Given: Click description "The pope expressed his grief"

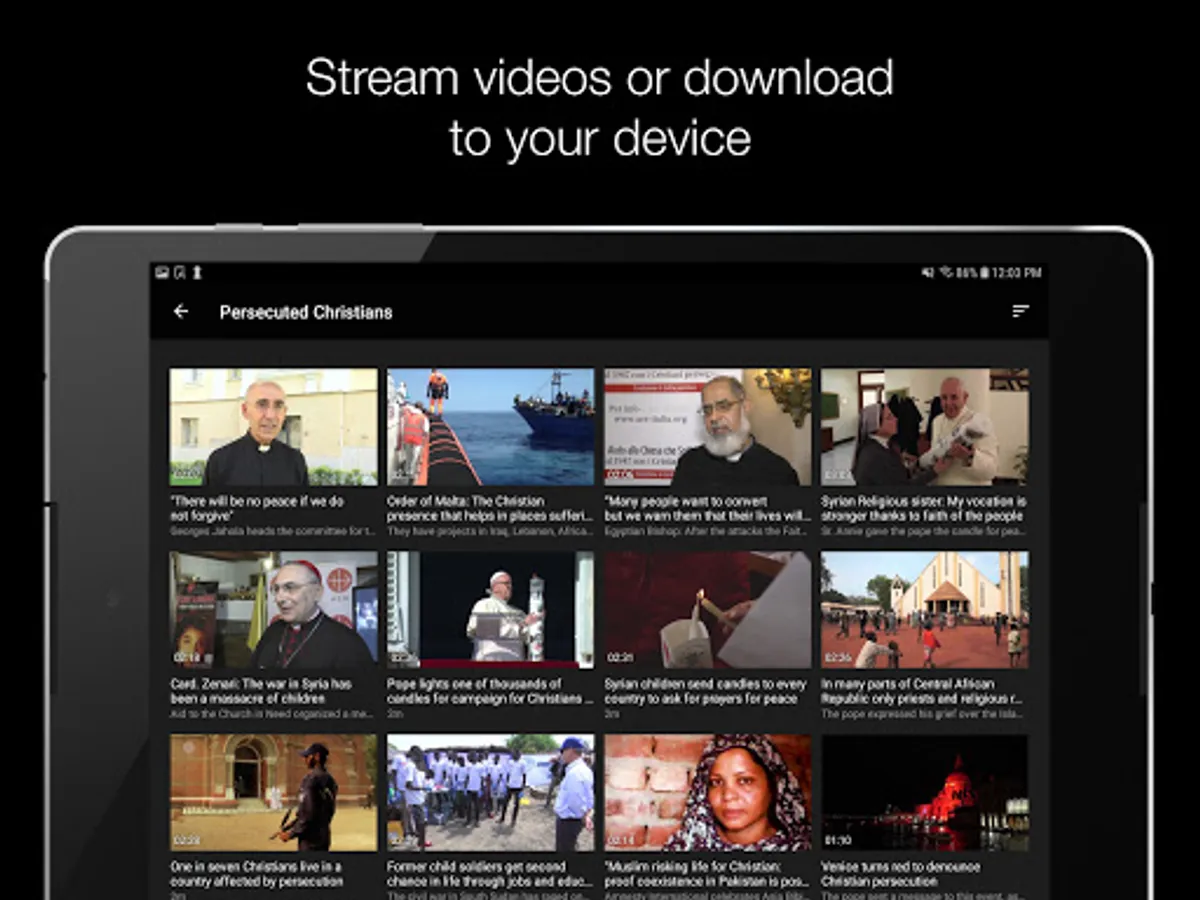Looking at the screenshot, I should [x=924, y=714].
